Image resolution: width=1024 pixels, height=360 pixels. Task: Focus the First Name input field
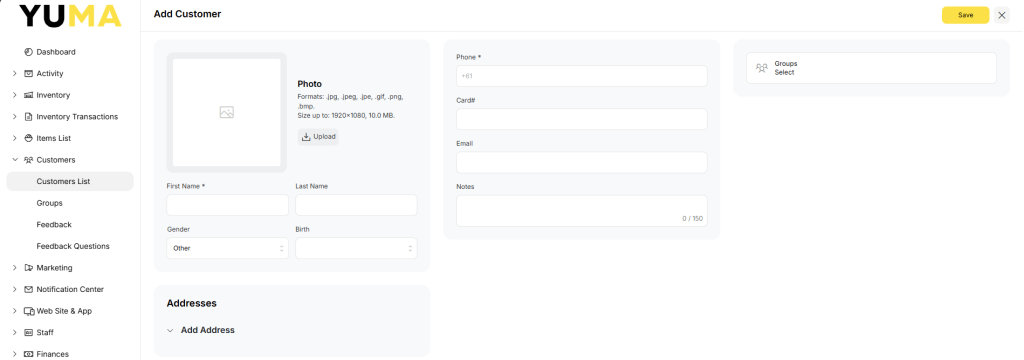click(227, 205)
